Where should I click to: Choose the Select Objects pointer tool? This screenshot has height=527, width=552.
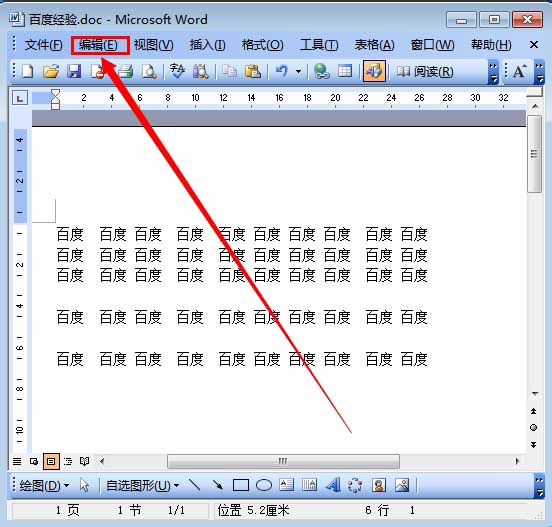coord(84,485)
